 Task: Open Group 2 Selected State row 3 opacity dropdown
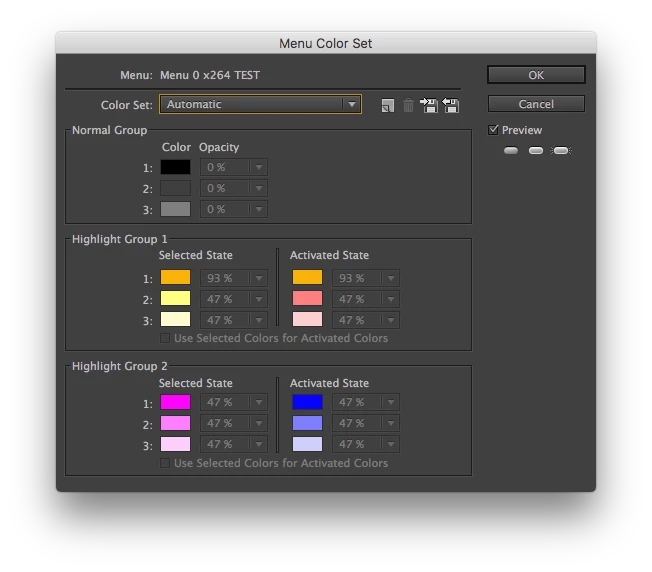[234, 444]
